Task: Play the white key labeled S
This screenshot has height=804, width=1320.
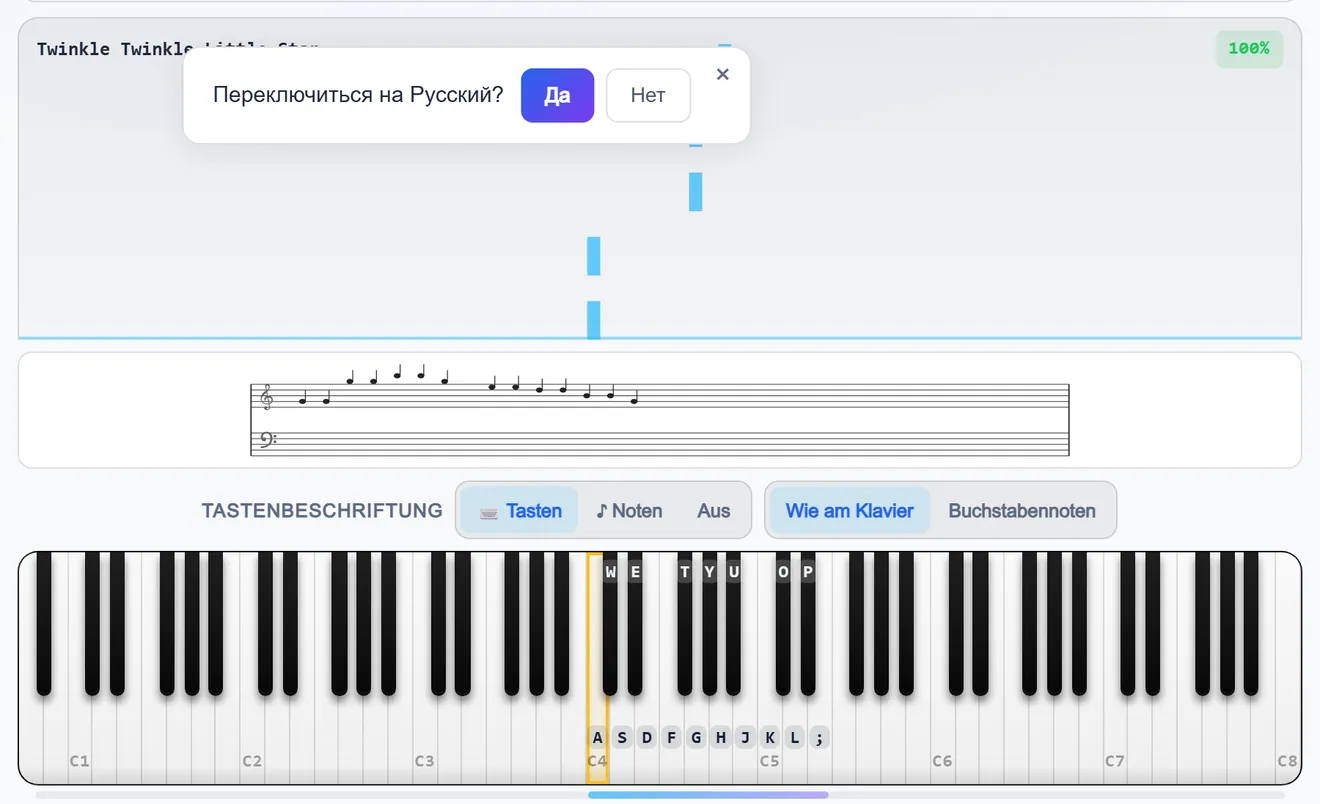Action: 622,740
